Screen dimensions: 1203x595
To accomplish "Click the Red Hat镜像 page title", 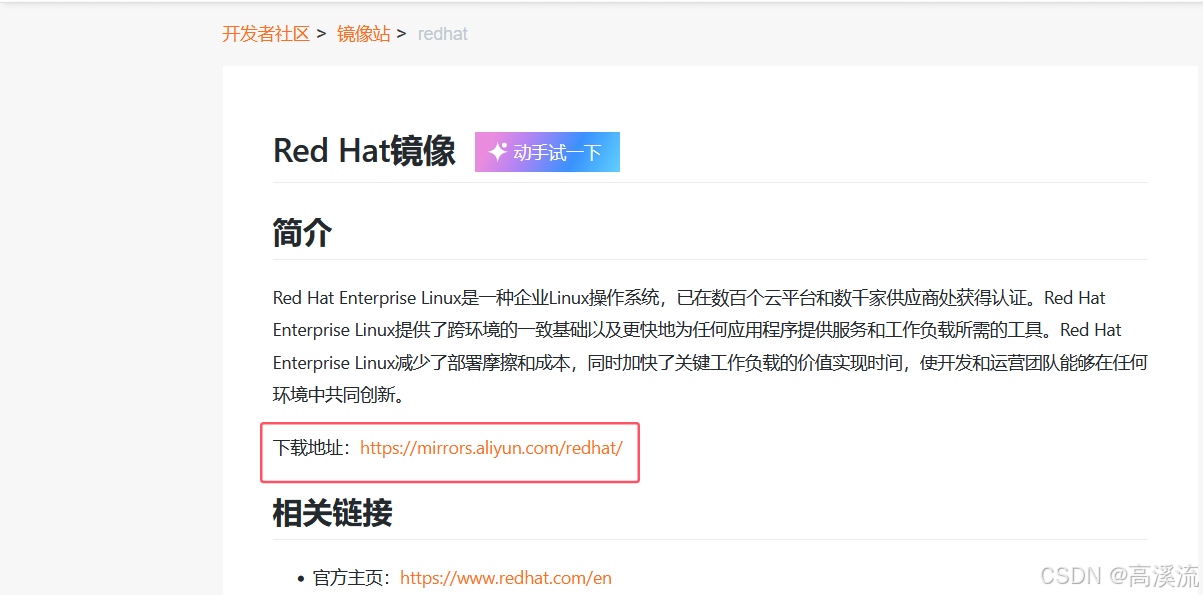I will pos(364,151).
